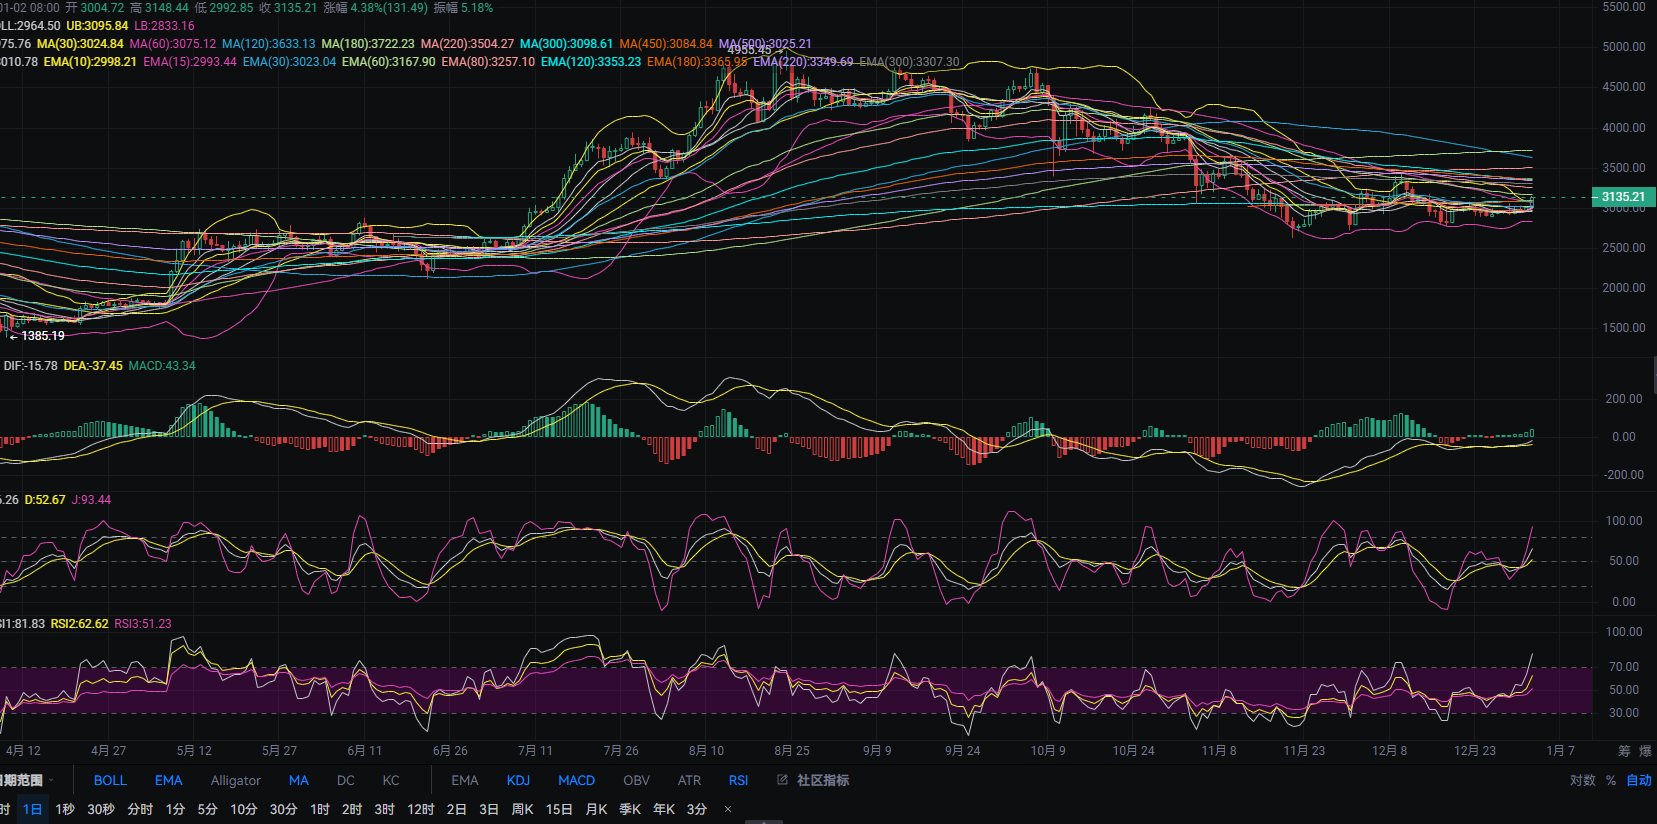
Task: Click the 筹 chip distribution icon
Action: 1624,751
